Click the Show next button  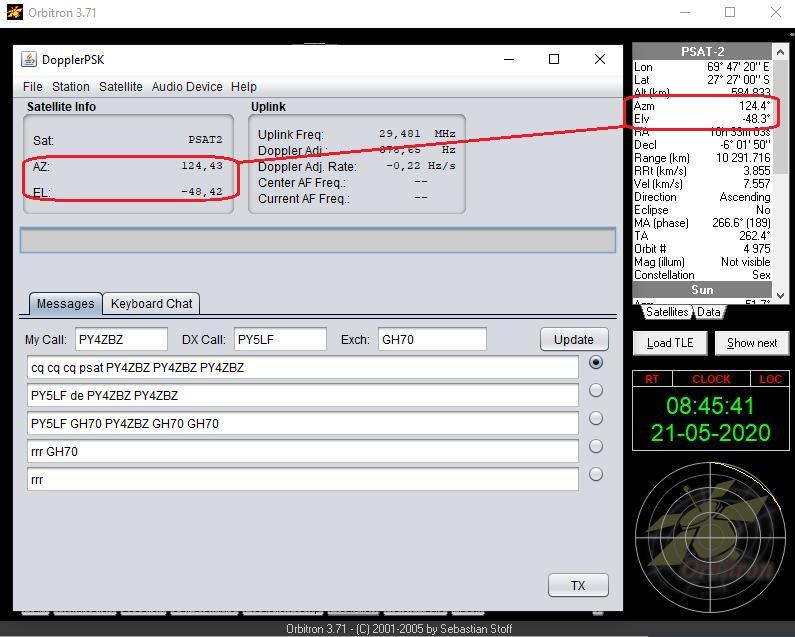752,343
